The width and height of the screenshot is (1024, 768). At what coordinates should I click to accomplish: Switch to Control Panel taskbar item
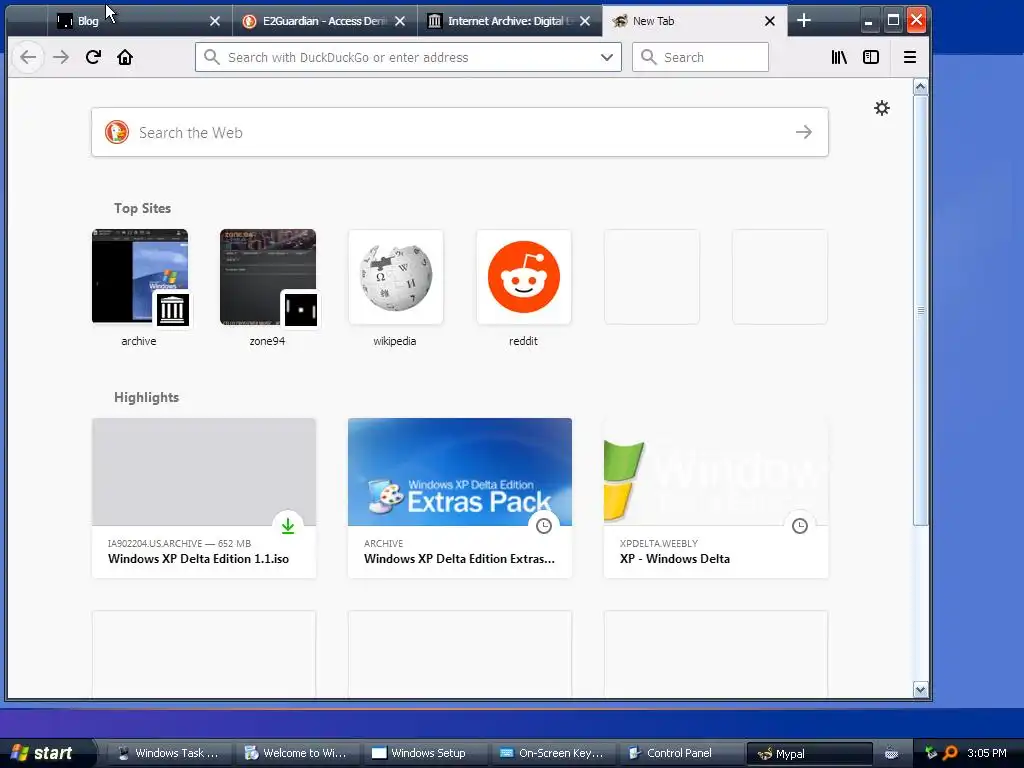tap(680, 753)
